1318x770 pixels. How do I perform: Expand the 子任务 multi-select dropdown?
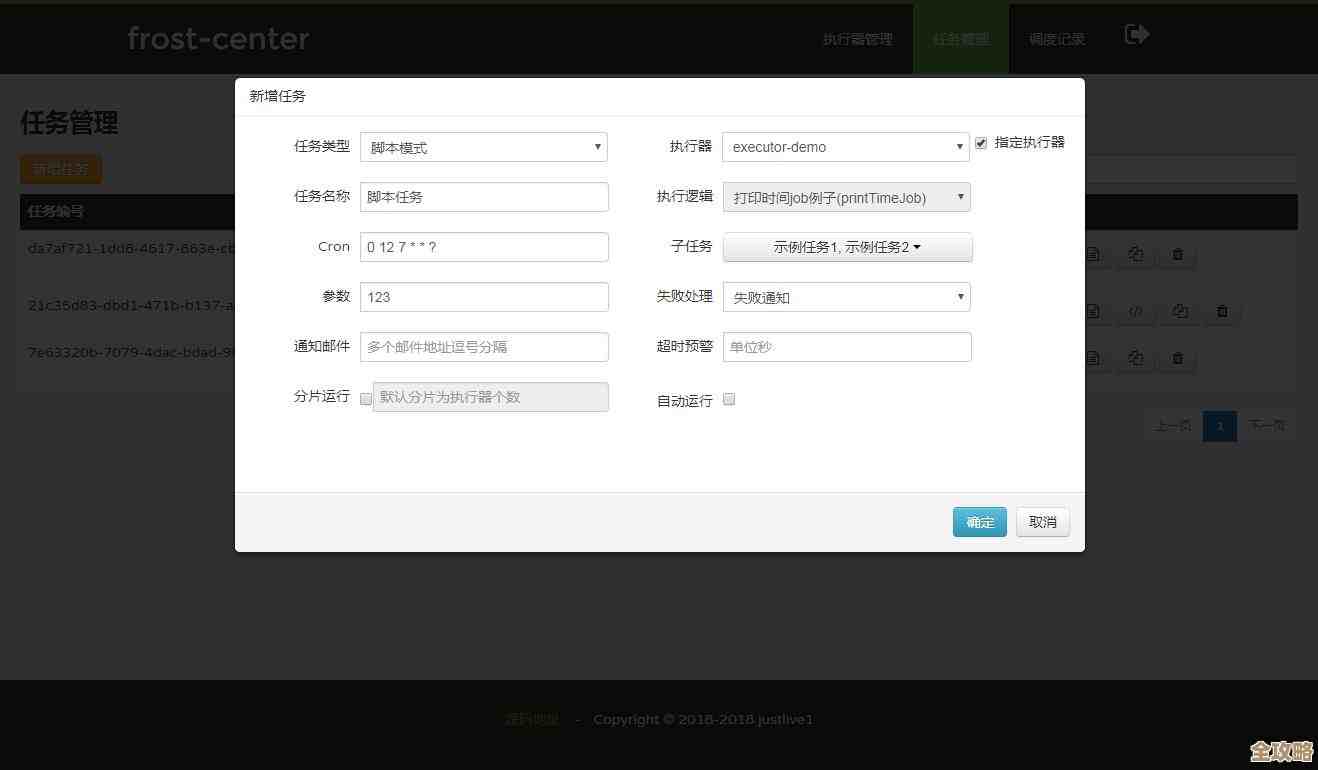[846, 247]
